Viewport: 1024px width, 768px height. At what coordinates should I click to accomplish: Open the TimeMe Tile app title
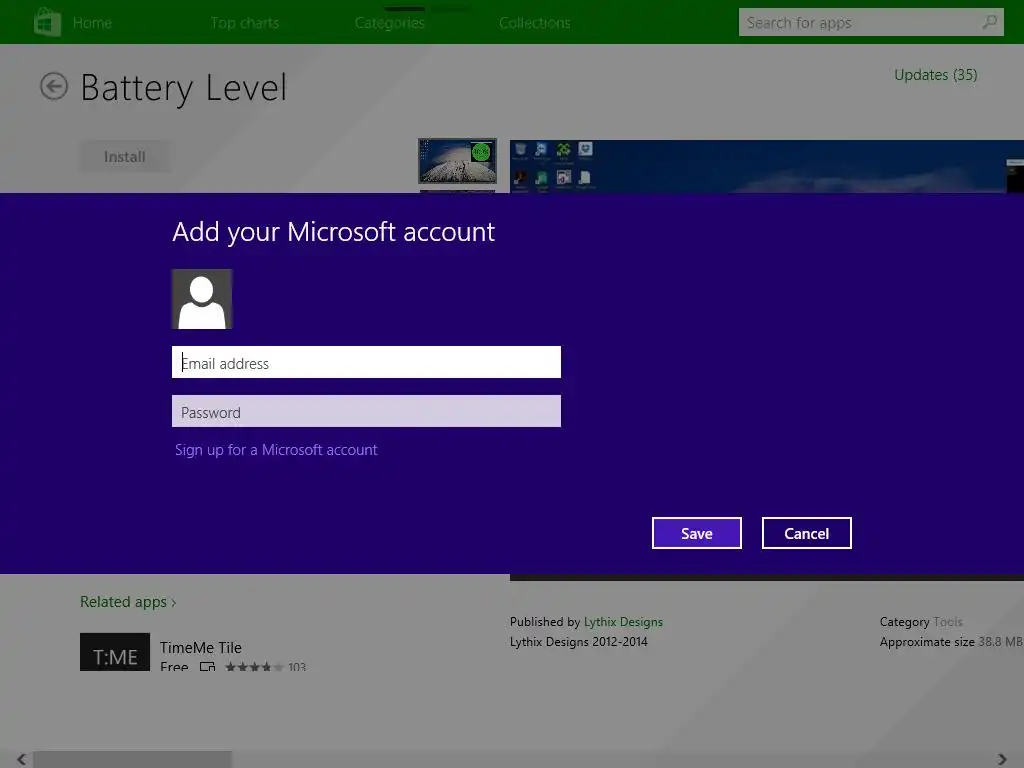[x=200, y=647]
